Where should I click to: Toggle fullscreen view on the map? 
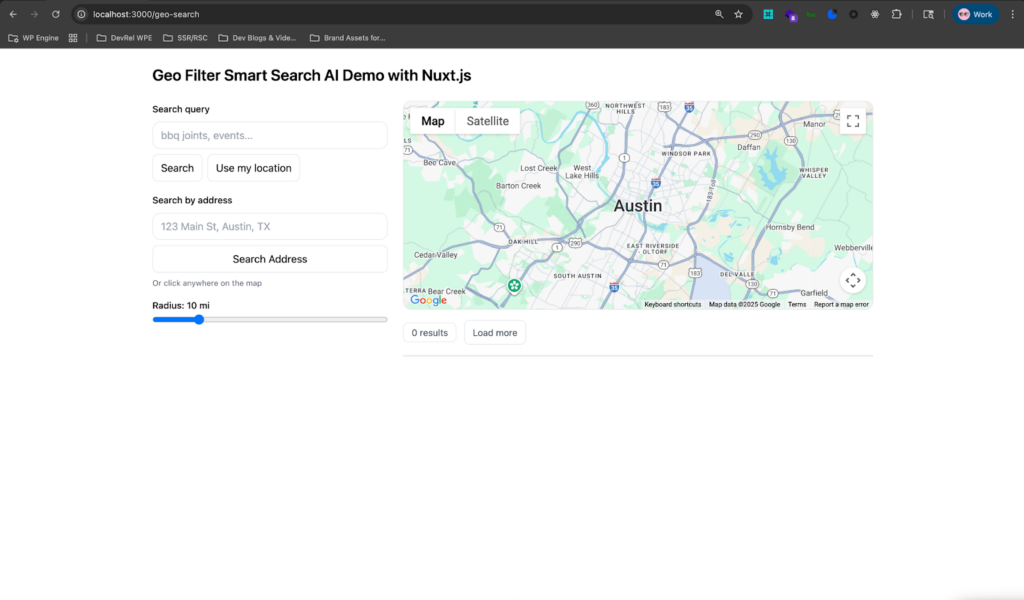(852, 121)
